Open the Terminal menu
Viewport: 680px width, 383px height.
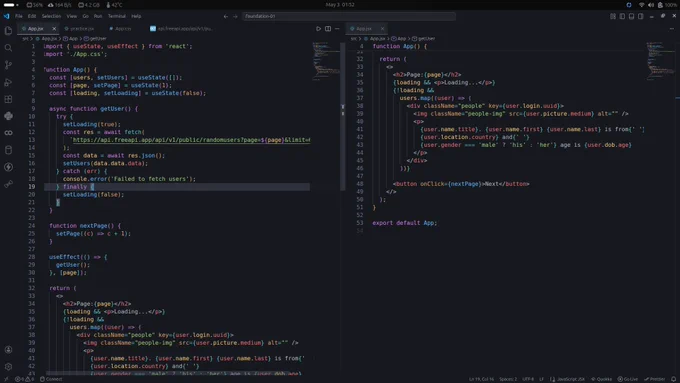point(117,16)
